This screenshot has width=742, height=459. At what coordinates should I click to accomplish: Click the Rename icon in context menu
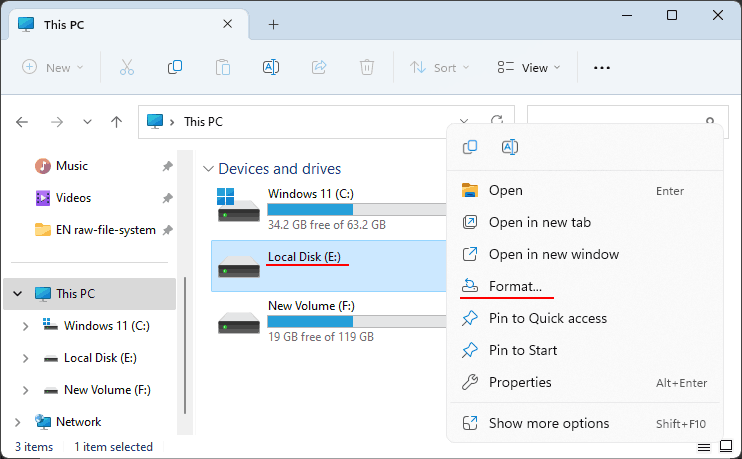509,148
